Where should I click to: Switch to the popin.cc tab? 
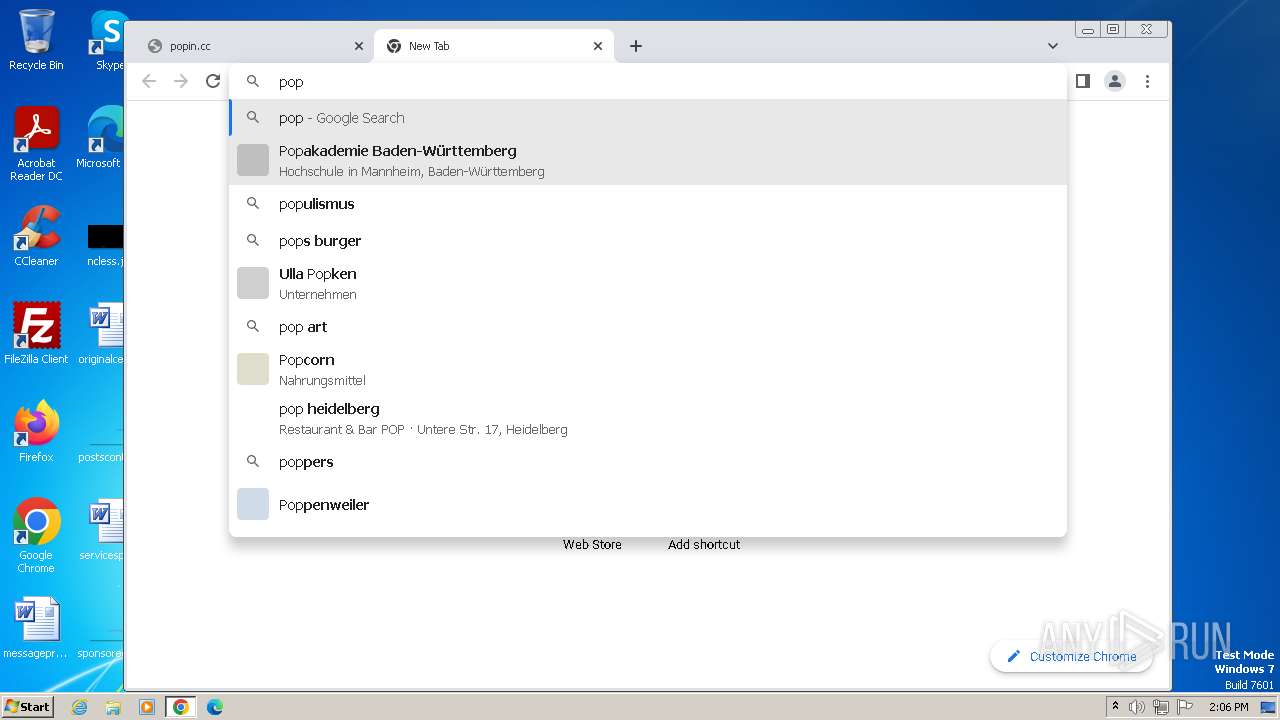tap(250, 46)
